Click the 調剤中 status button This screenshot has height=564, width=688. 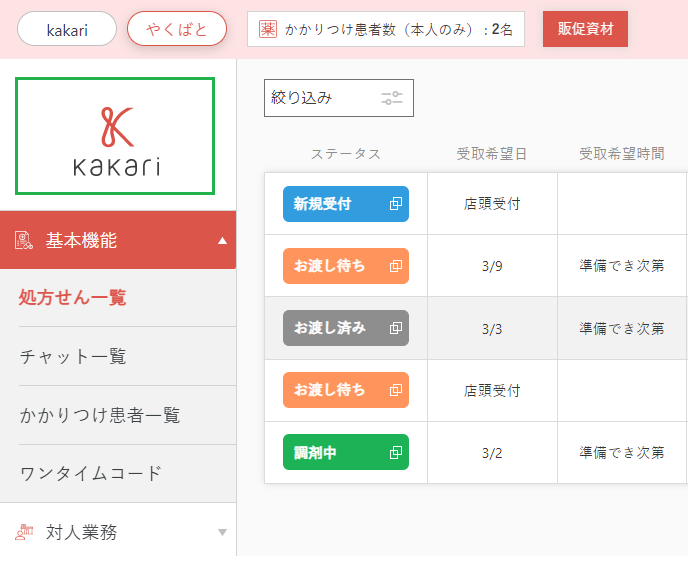[x=346, y=452]
